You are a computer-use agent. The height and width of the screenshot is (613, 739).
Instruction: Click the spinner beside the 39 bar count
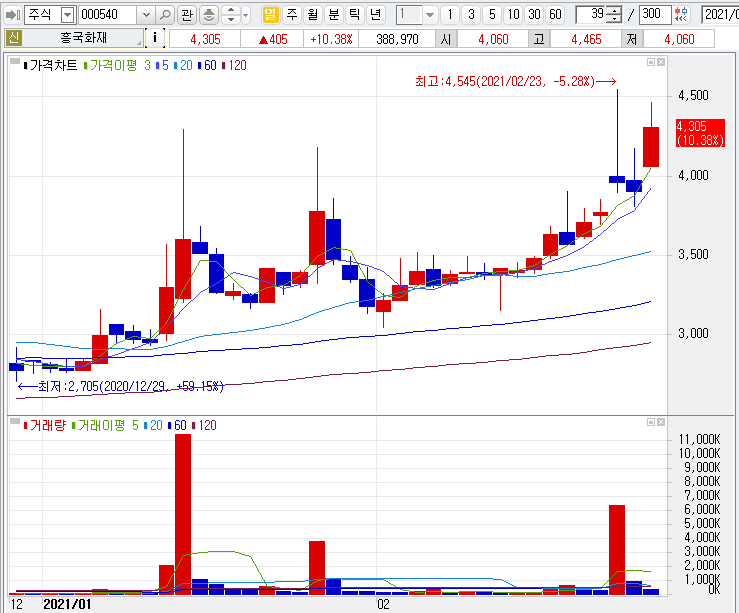[x=613, y=15]
